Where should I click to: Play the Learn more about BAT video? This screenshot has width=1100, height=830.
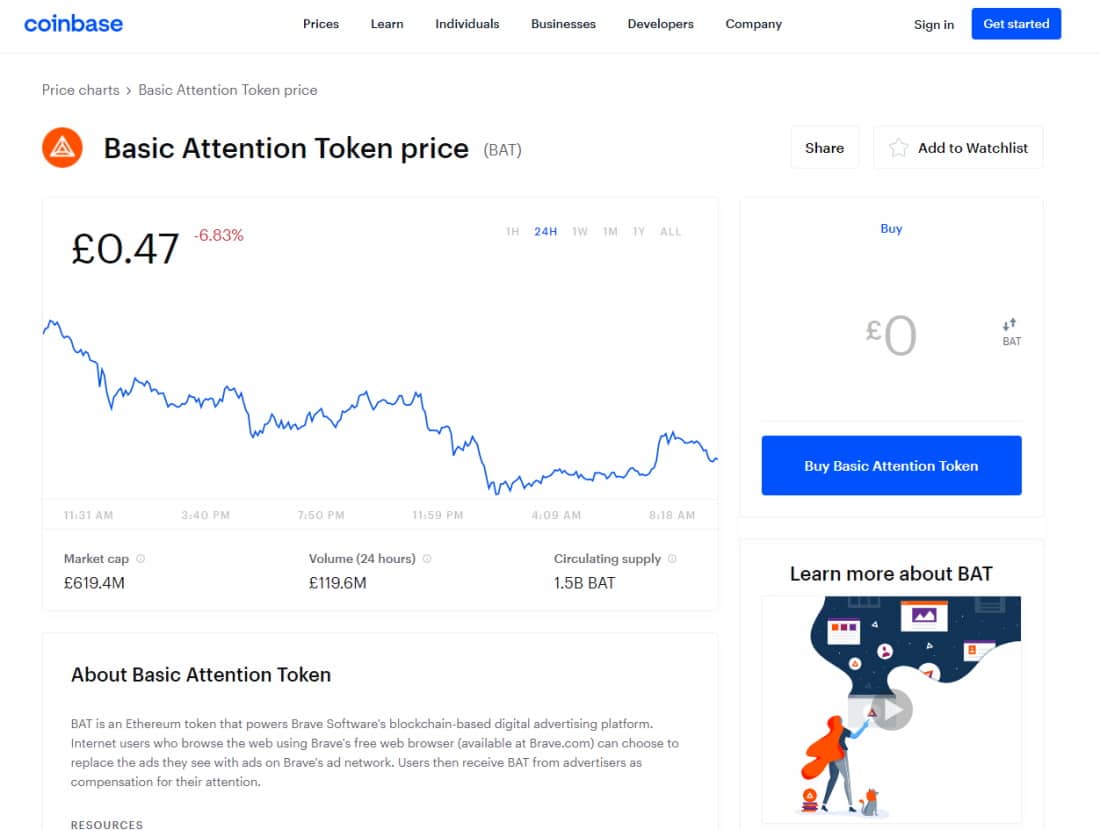892,710
